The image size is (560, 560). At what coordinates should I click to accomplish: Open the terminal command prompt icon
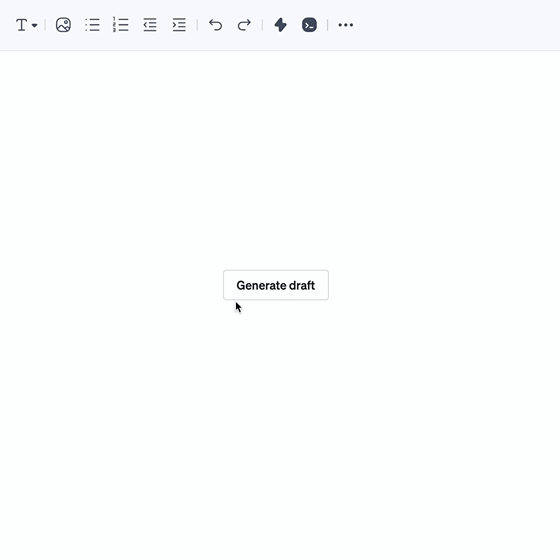[x=309, y=25]
